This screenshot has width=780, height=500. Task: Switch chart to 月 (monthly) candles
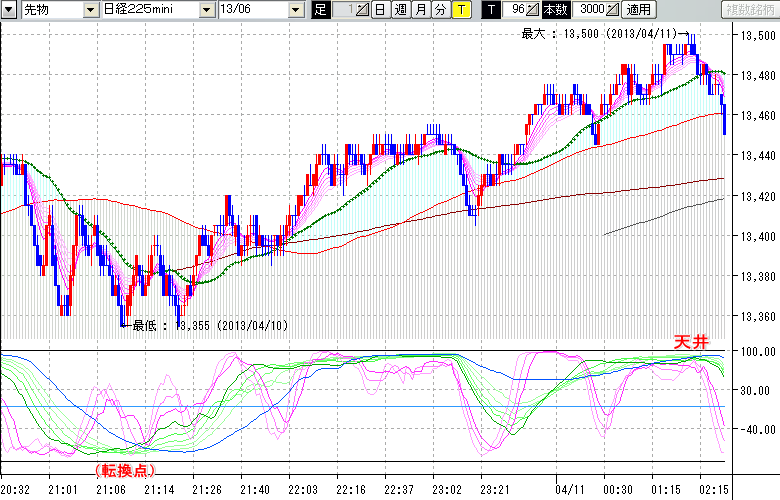click(420, 10)
